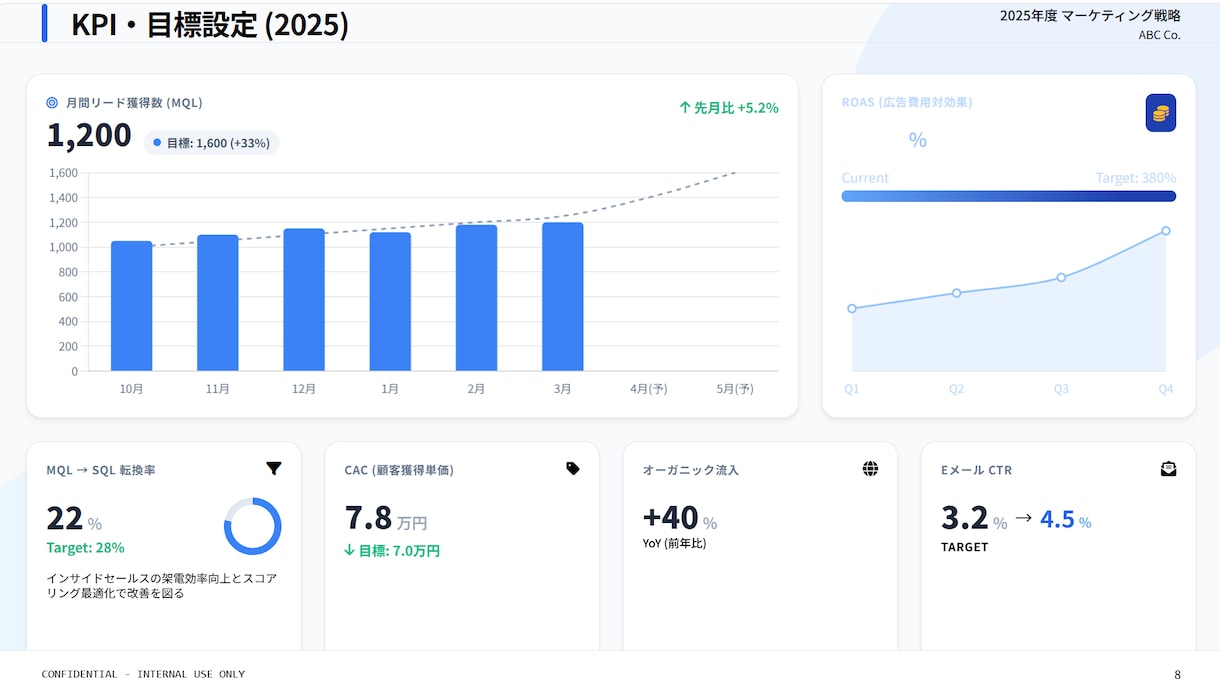The height and width of the screenshot is (693, 1220).
Task: Click the blue dot in the 目標 1,600 badge
Action: [157, 143]
